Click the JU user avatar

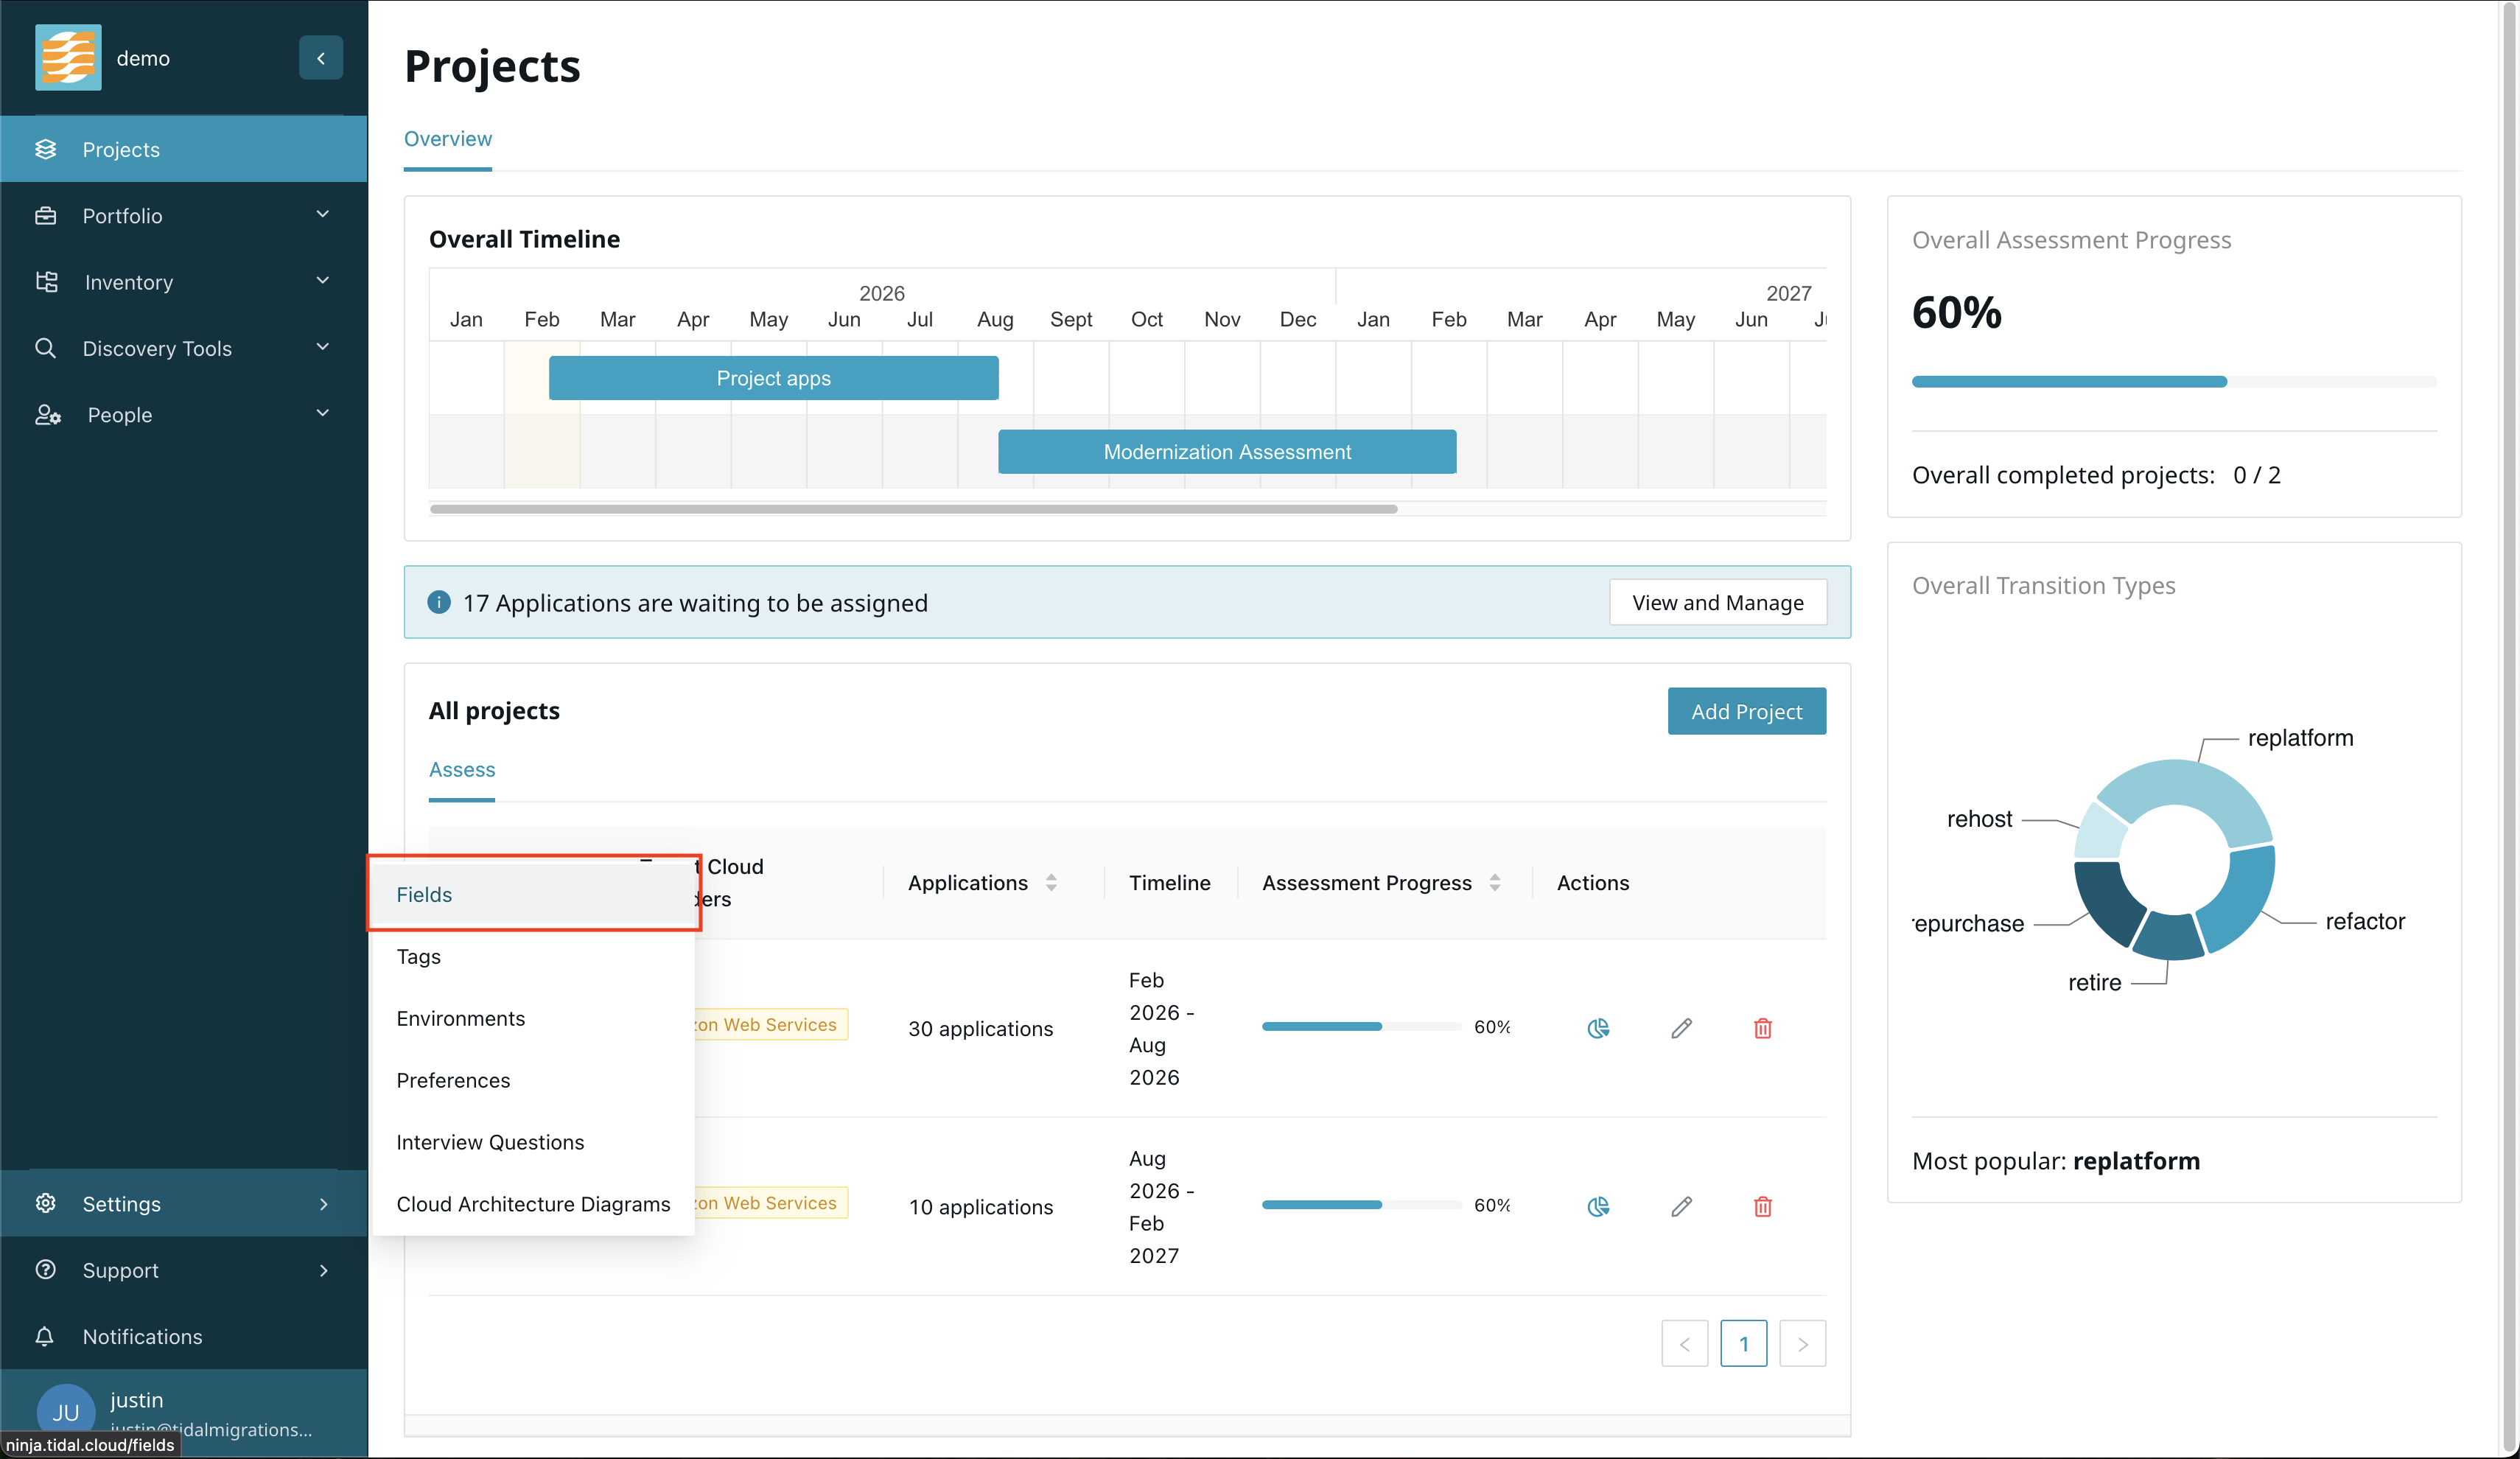(65, 1411)
